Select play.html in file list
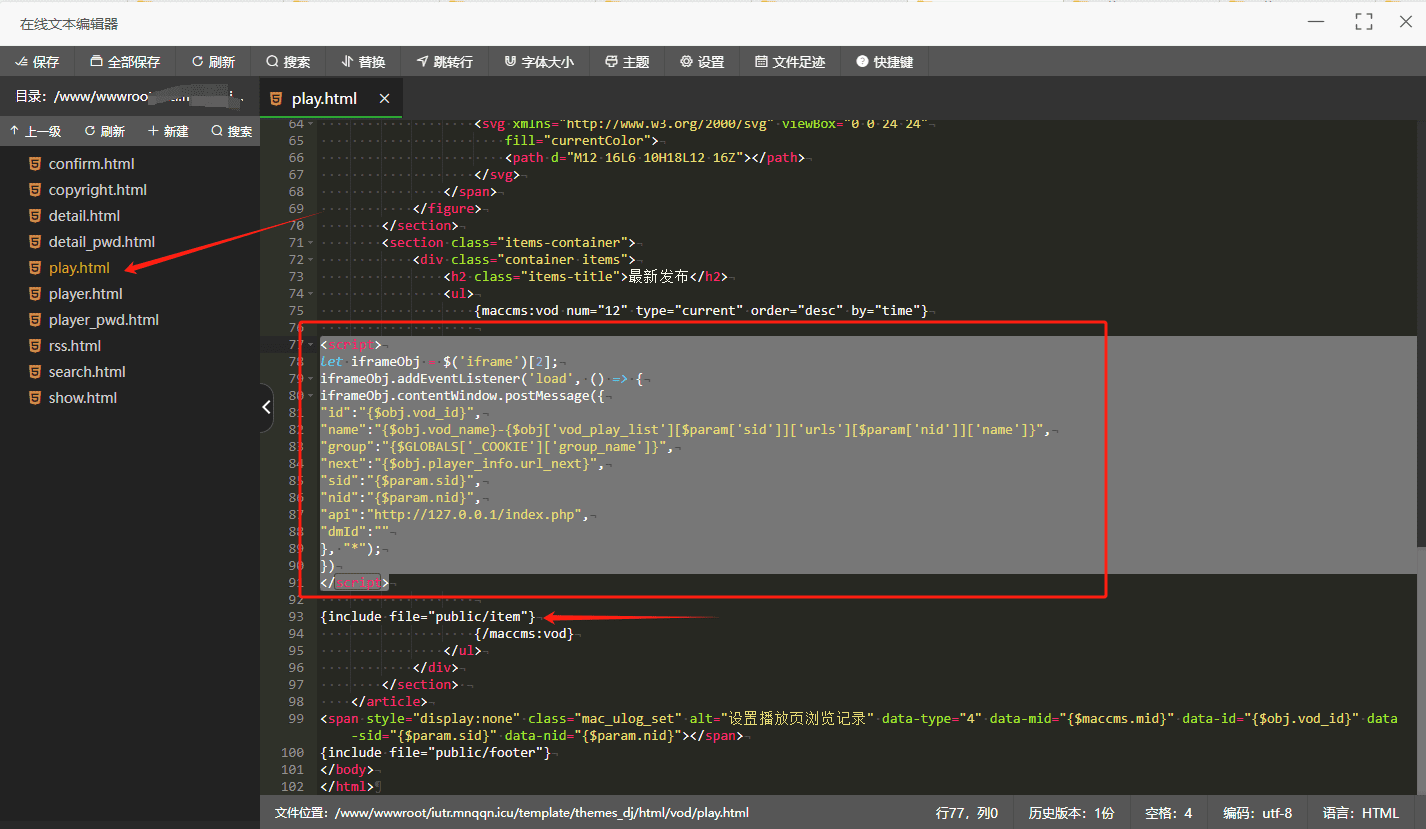This screenshot has height=829, width=1426. pos(79,268)
